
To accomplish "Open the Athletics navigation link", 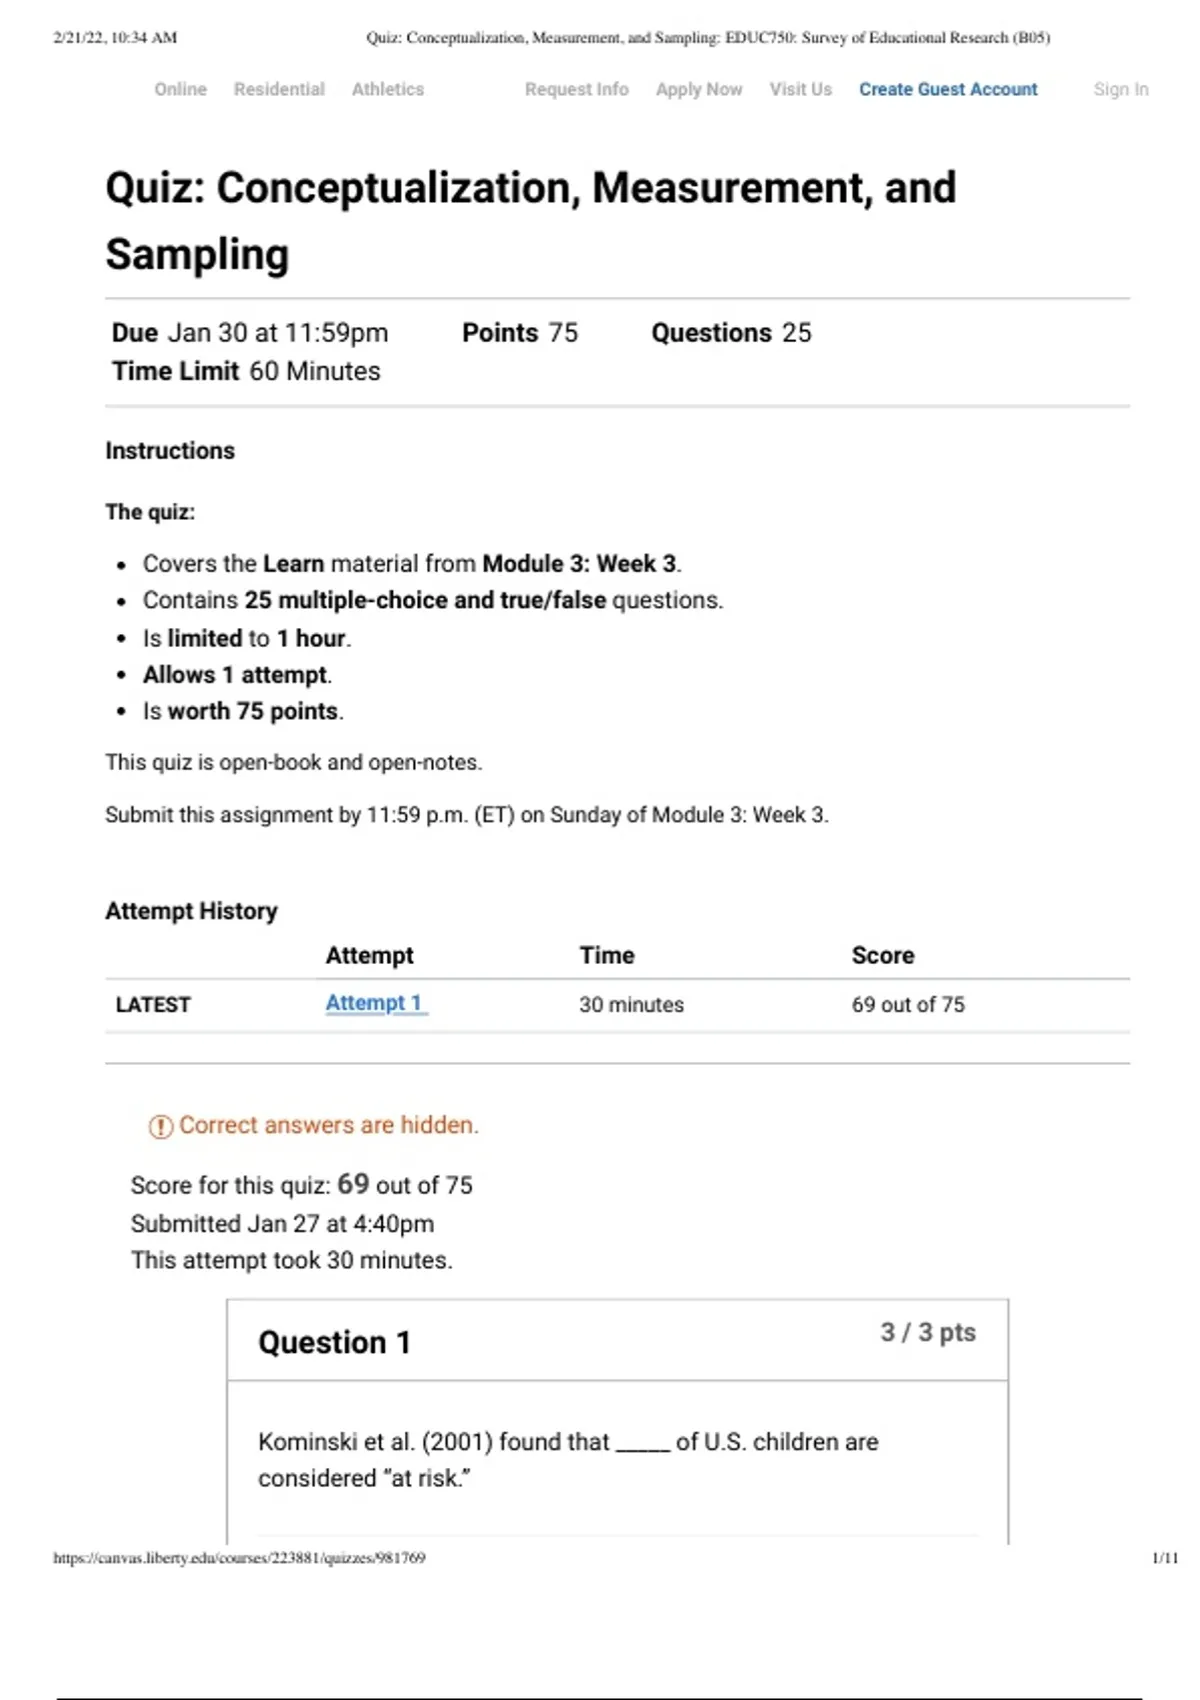I will [388, 89].
